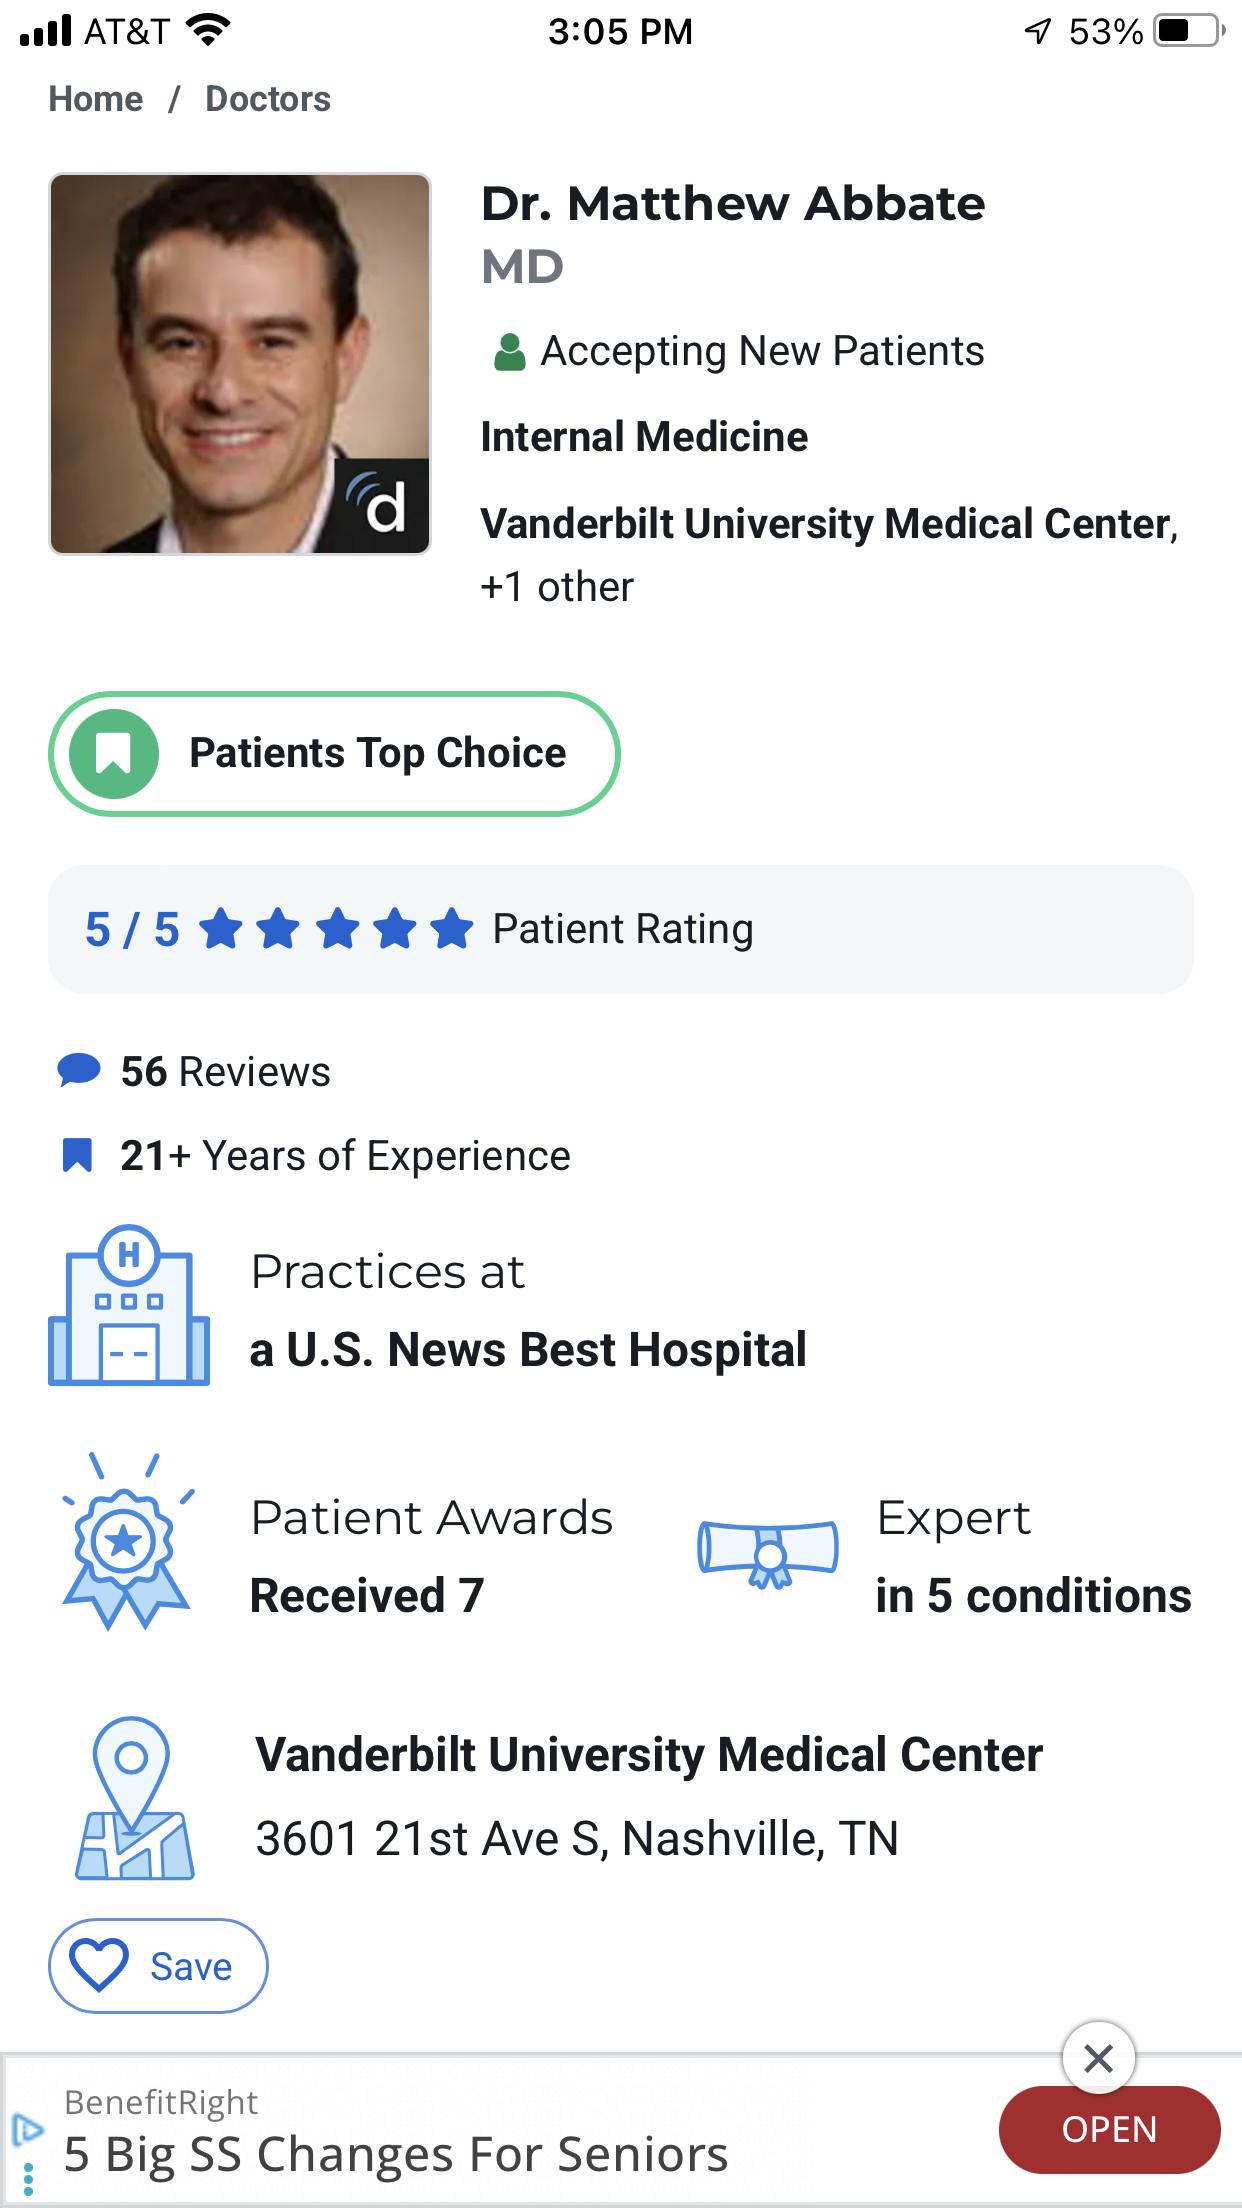
Task: Tap the hospital building icon
Action: coord(129,1306)
